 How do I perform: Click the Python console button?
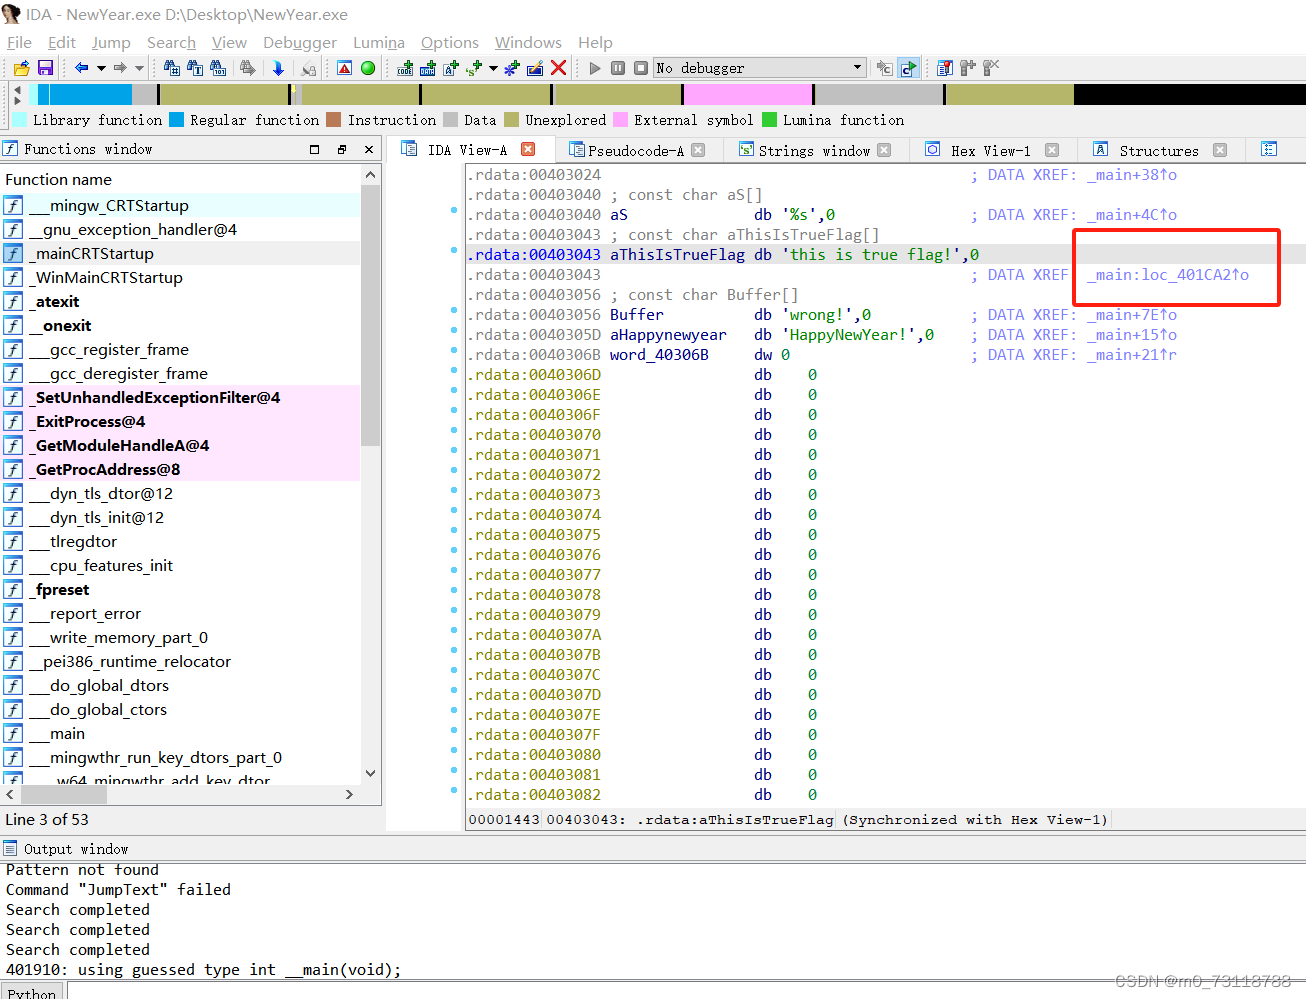click(32, 993)
